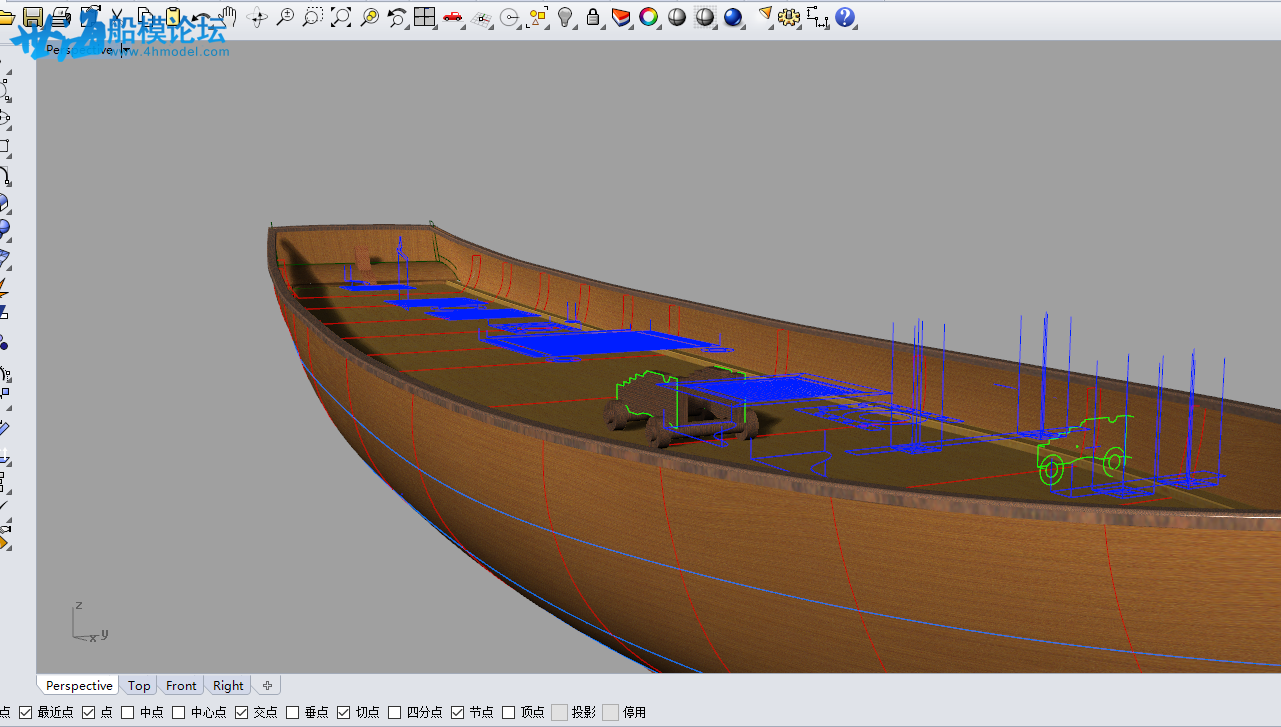Screen dimensions: 1281x727
Task: Toggle the 节点 snap checkbox
Action: click(x=458, y=712)
